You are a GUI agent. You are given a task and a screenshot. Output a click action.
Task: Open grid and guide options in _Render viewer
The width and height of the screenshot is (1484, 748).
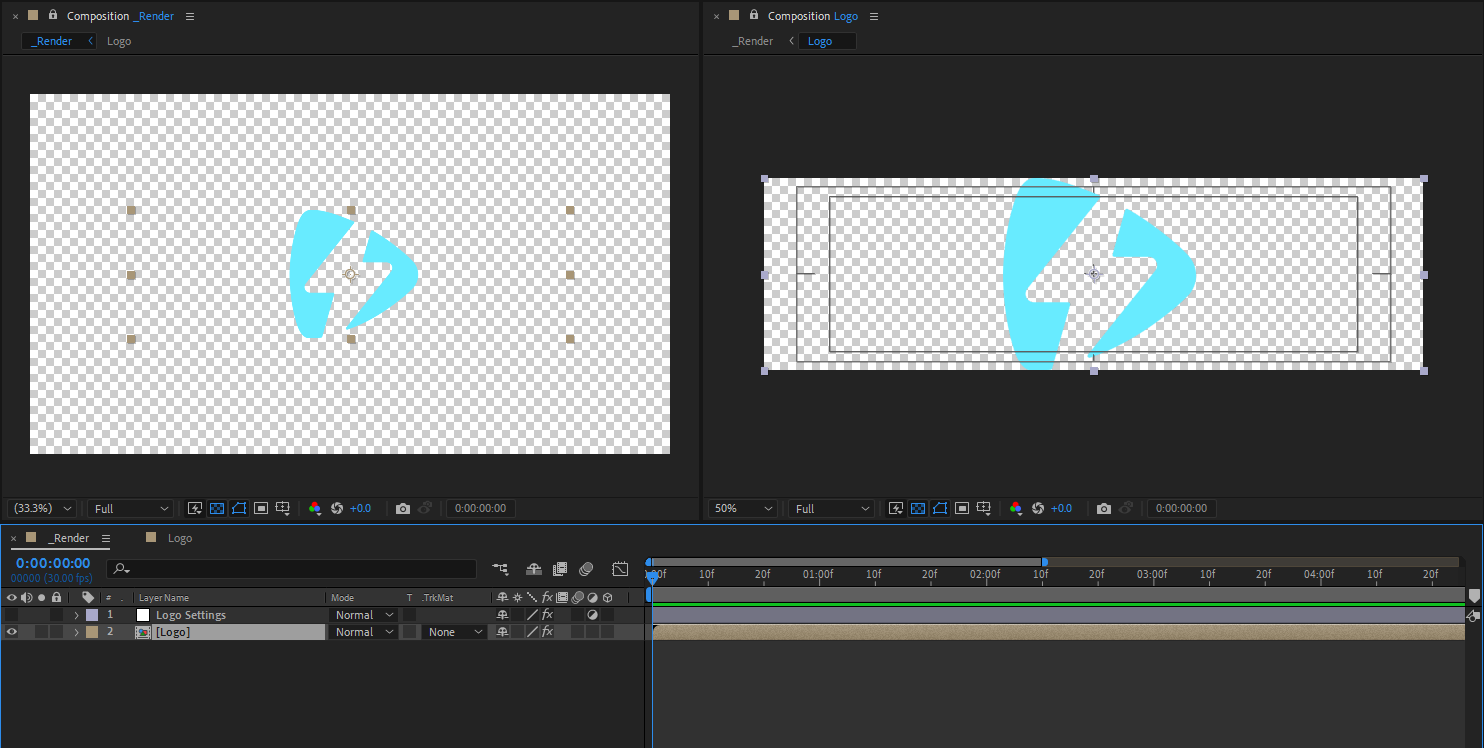(x=284, y=508)
